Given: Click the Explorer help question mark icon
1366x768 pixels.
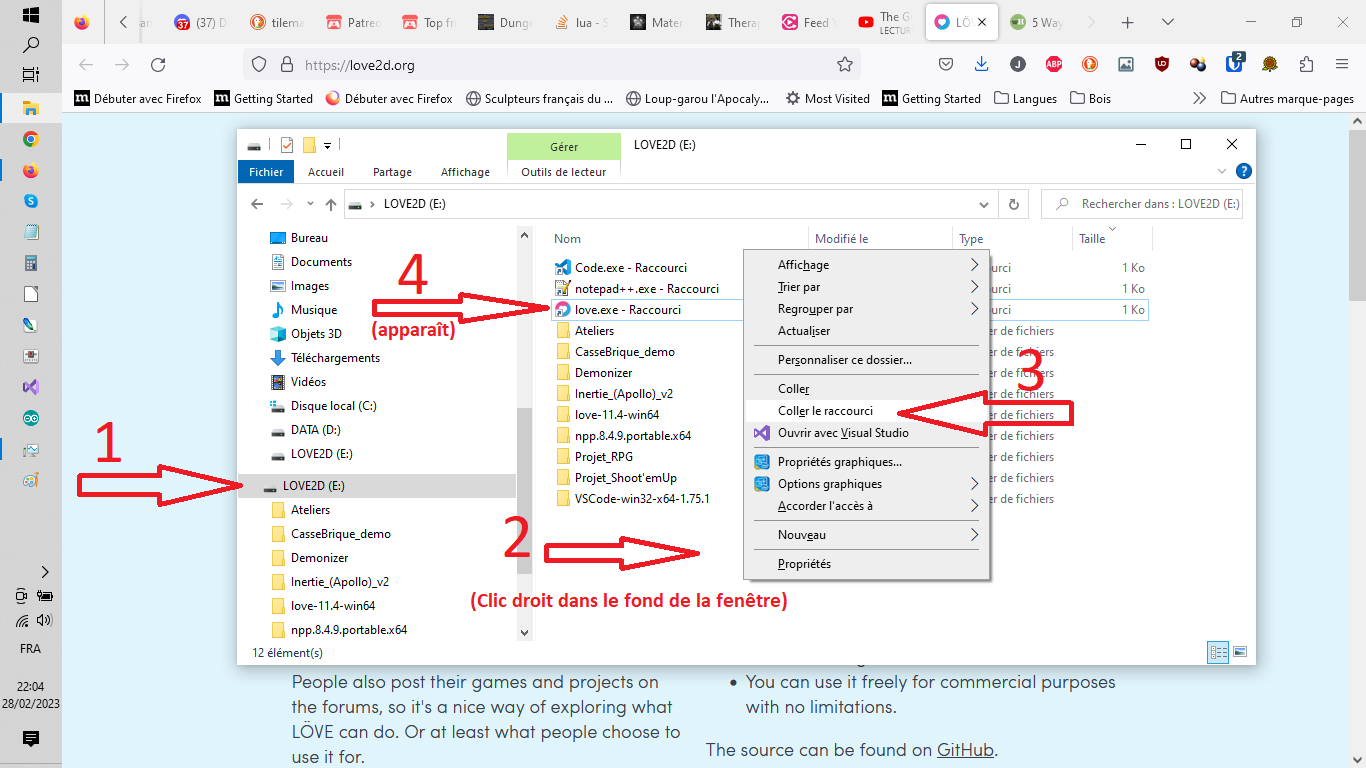Looking at the screenshot, I should 1243,171.
